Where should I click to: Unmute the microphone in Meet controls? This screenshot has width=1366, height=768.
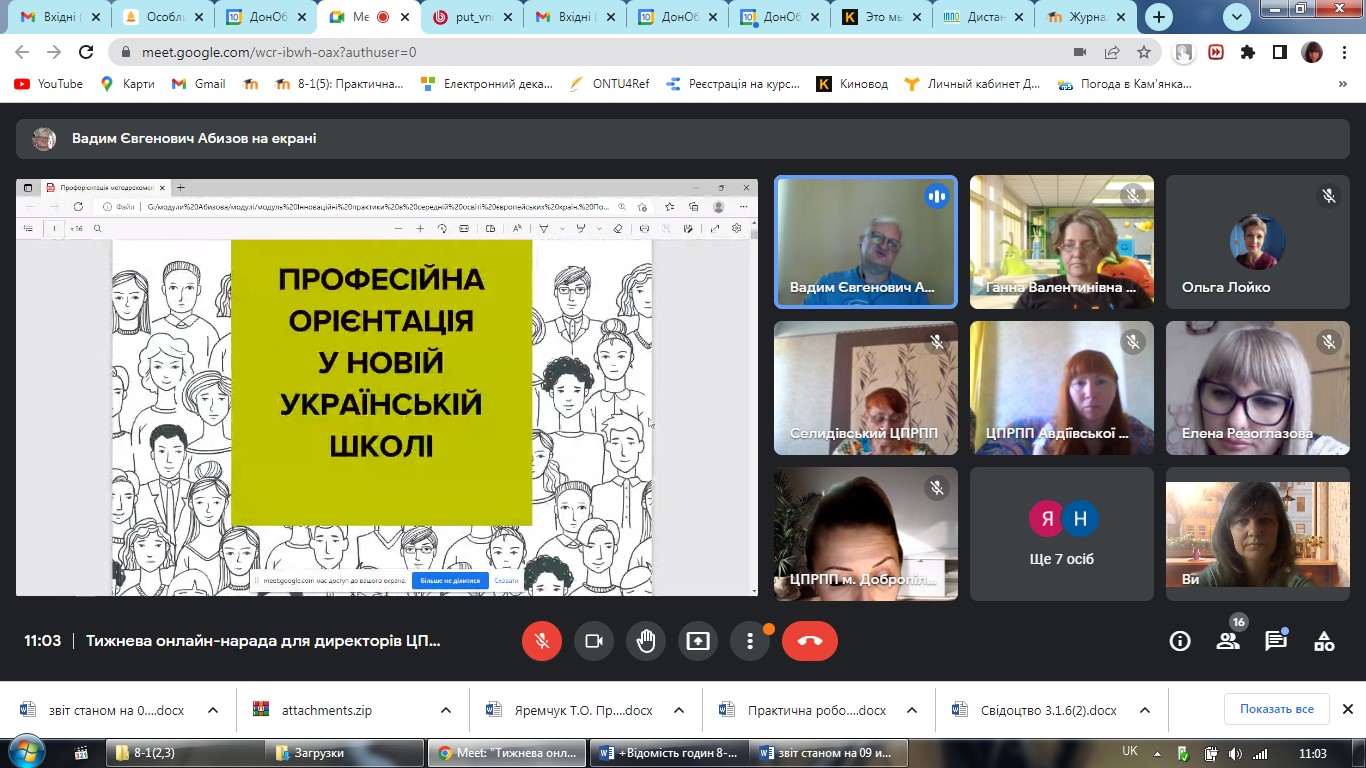[x=542, y=641]
